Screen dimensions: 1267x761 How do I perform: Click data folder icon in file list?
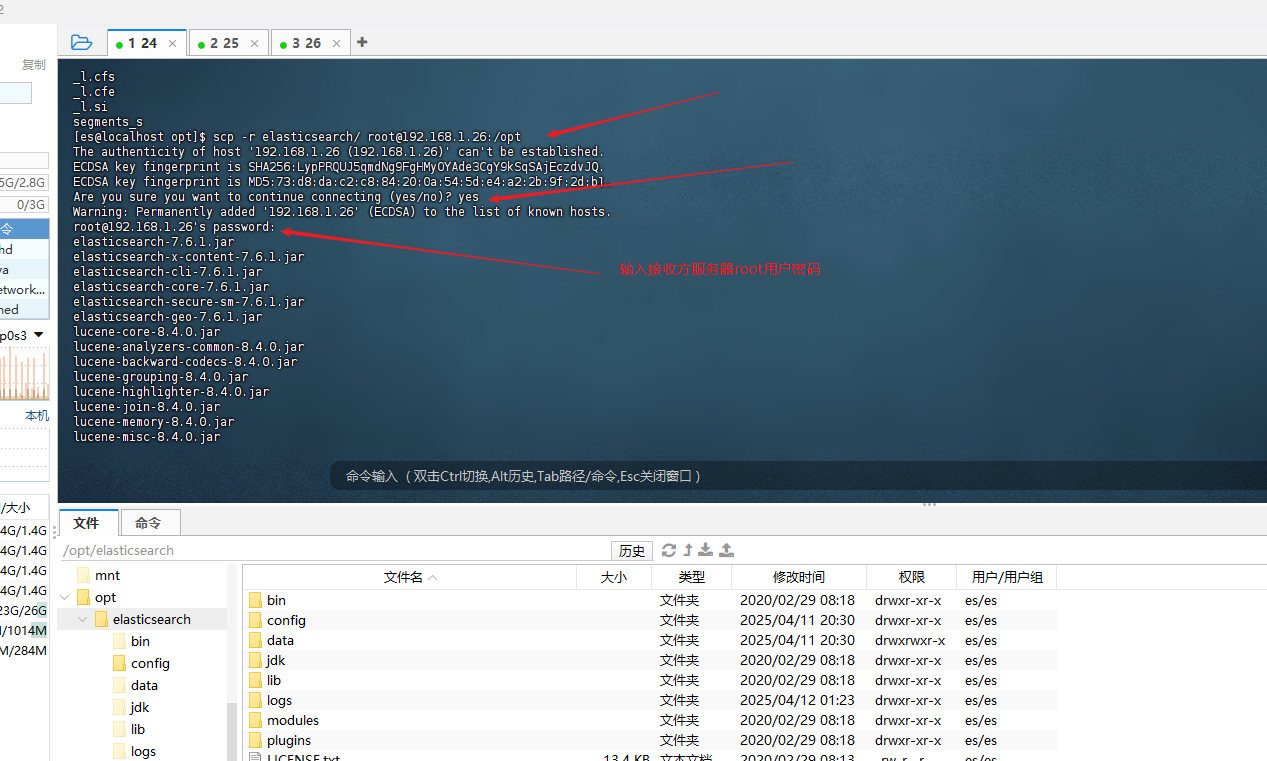coord(255,640)
